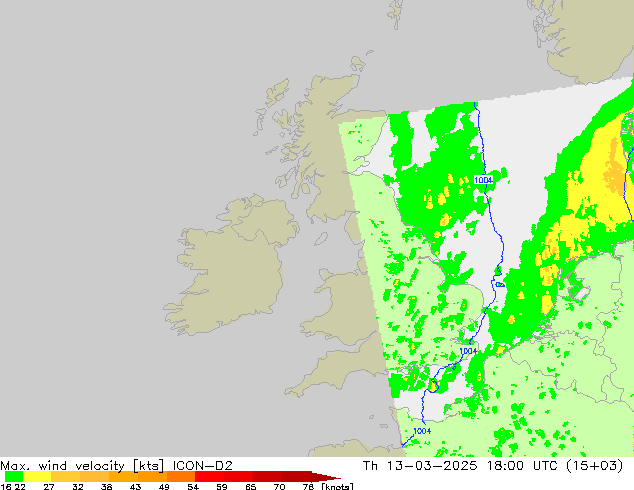Click the legend value 22
This screenshot has height=490, width=634.
pos(19,486)
